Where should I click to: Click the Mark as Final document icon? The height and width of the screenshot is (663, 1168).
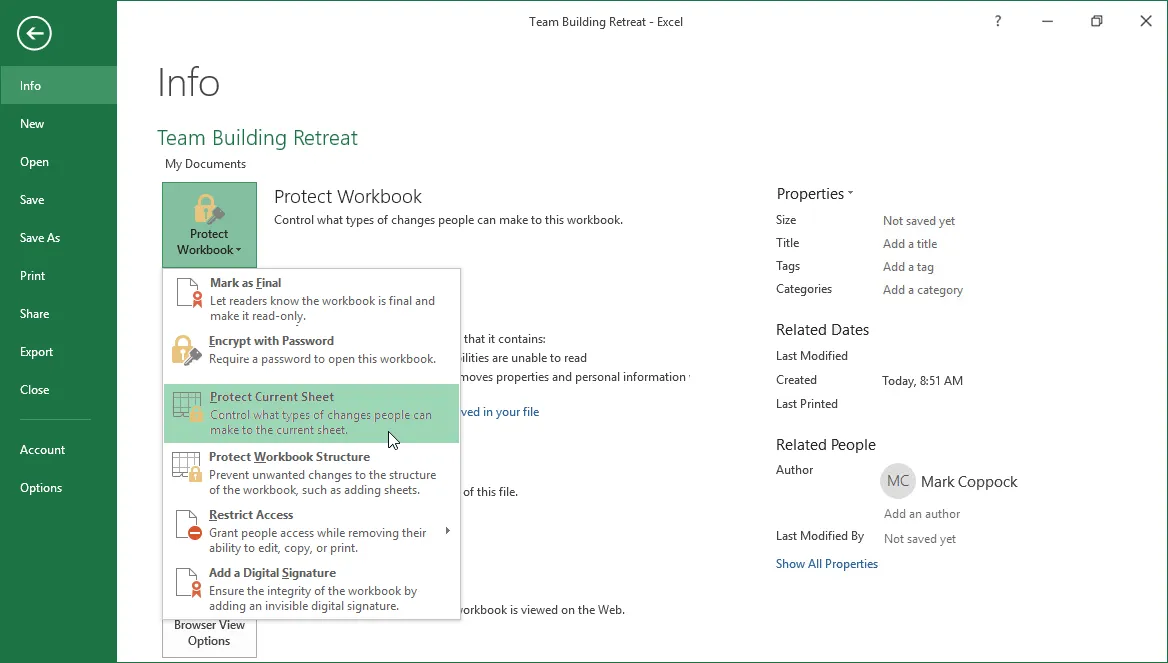pyautogui.click(x=188, y=292)
